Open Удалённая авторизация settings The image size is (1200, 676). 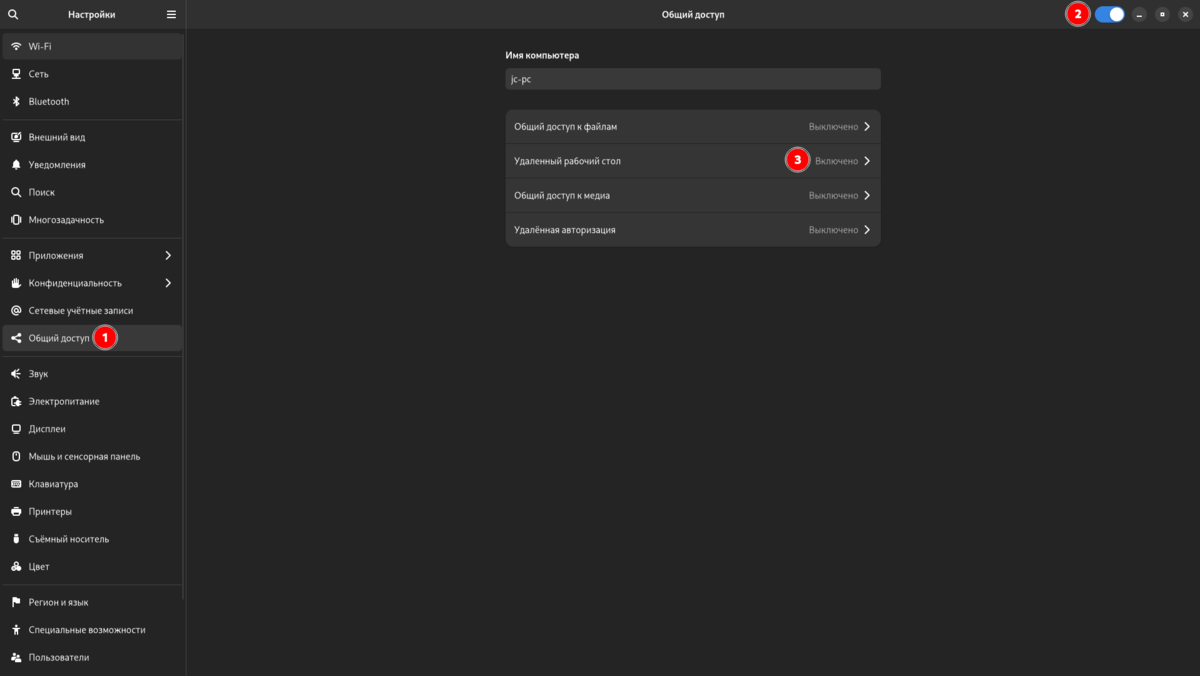pos(693,230)
